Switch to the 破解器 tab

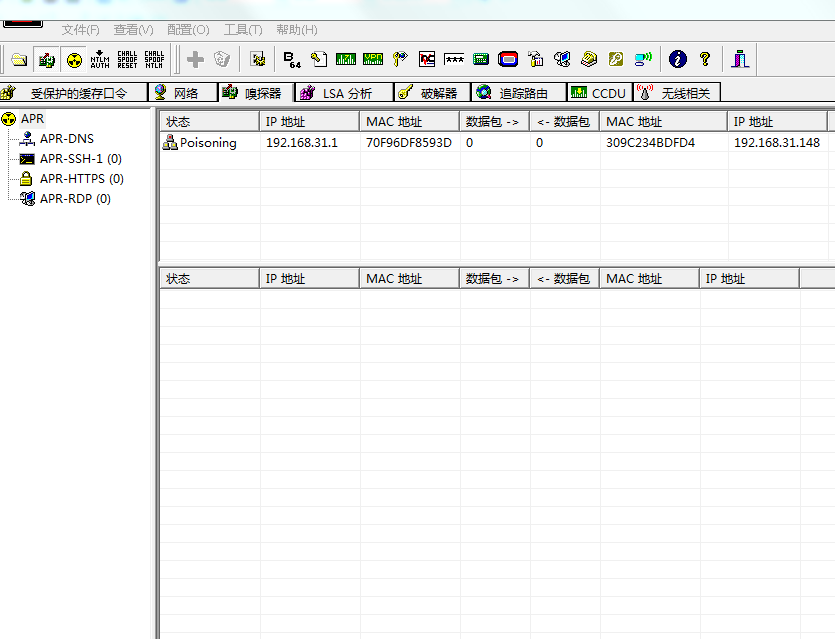pos(432,93)
